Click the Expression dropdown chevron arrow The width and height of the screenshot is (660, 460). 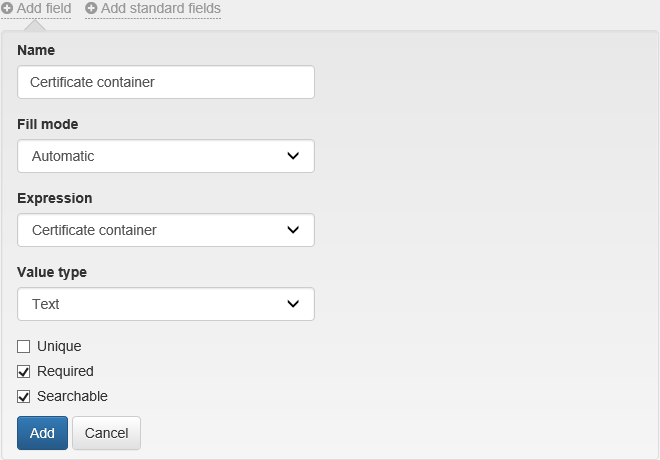[293, 230]
